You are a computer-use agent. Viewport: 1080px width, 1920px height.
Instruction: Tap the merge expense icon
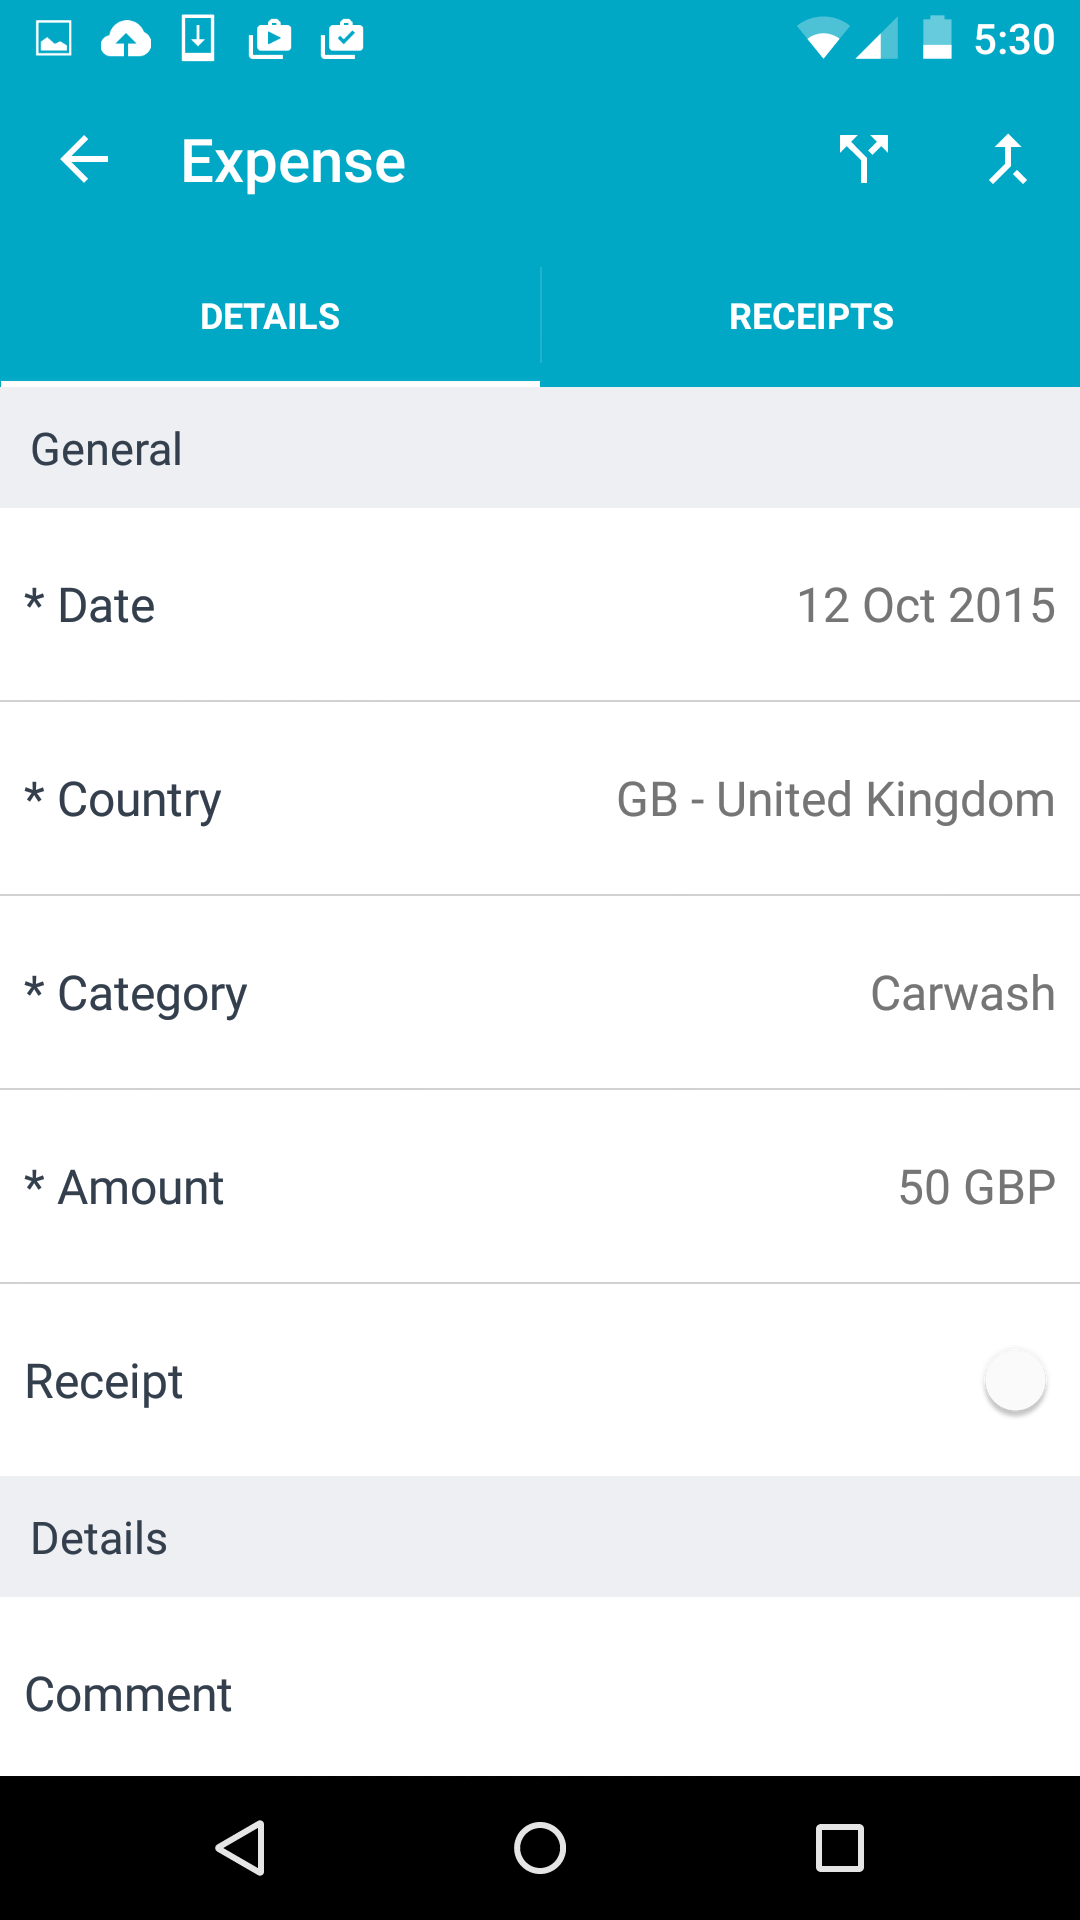(x=1008, y=160)
